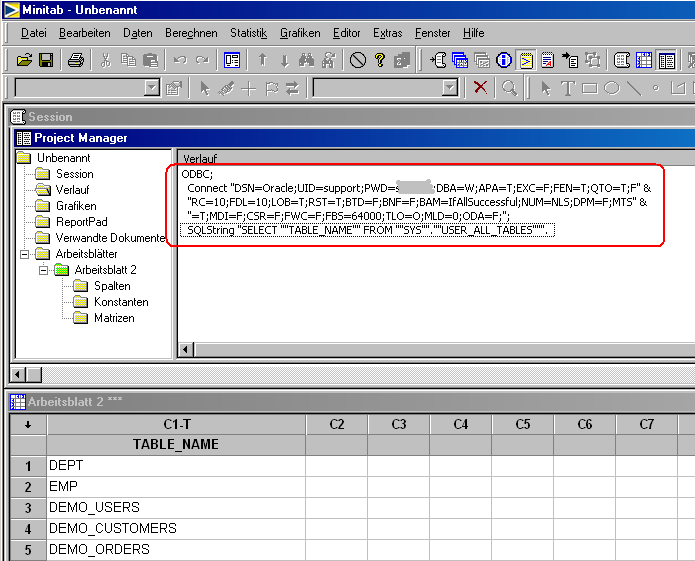Click the worksheet data direction arrow cell
Viewport: 695px width, 561px height.
pyautogui.click(x=28, y=425)
